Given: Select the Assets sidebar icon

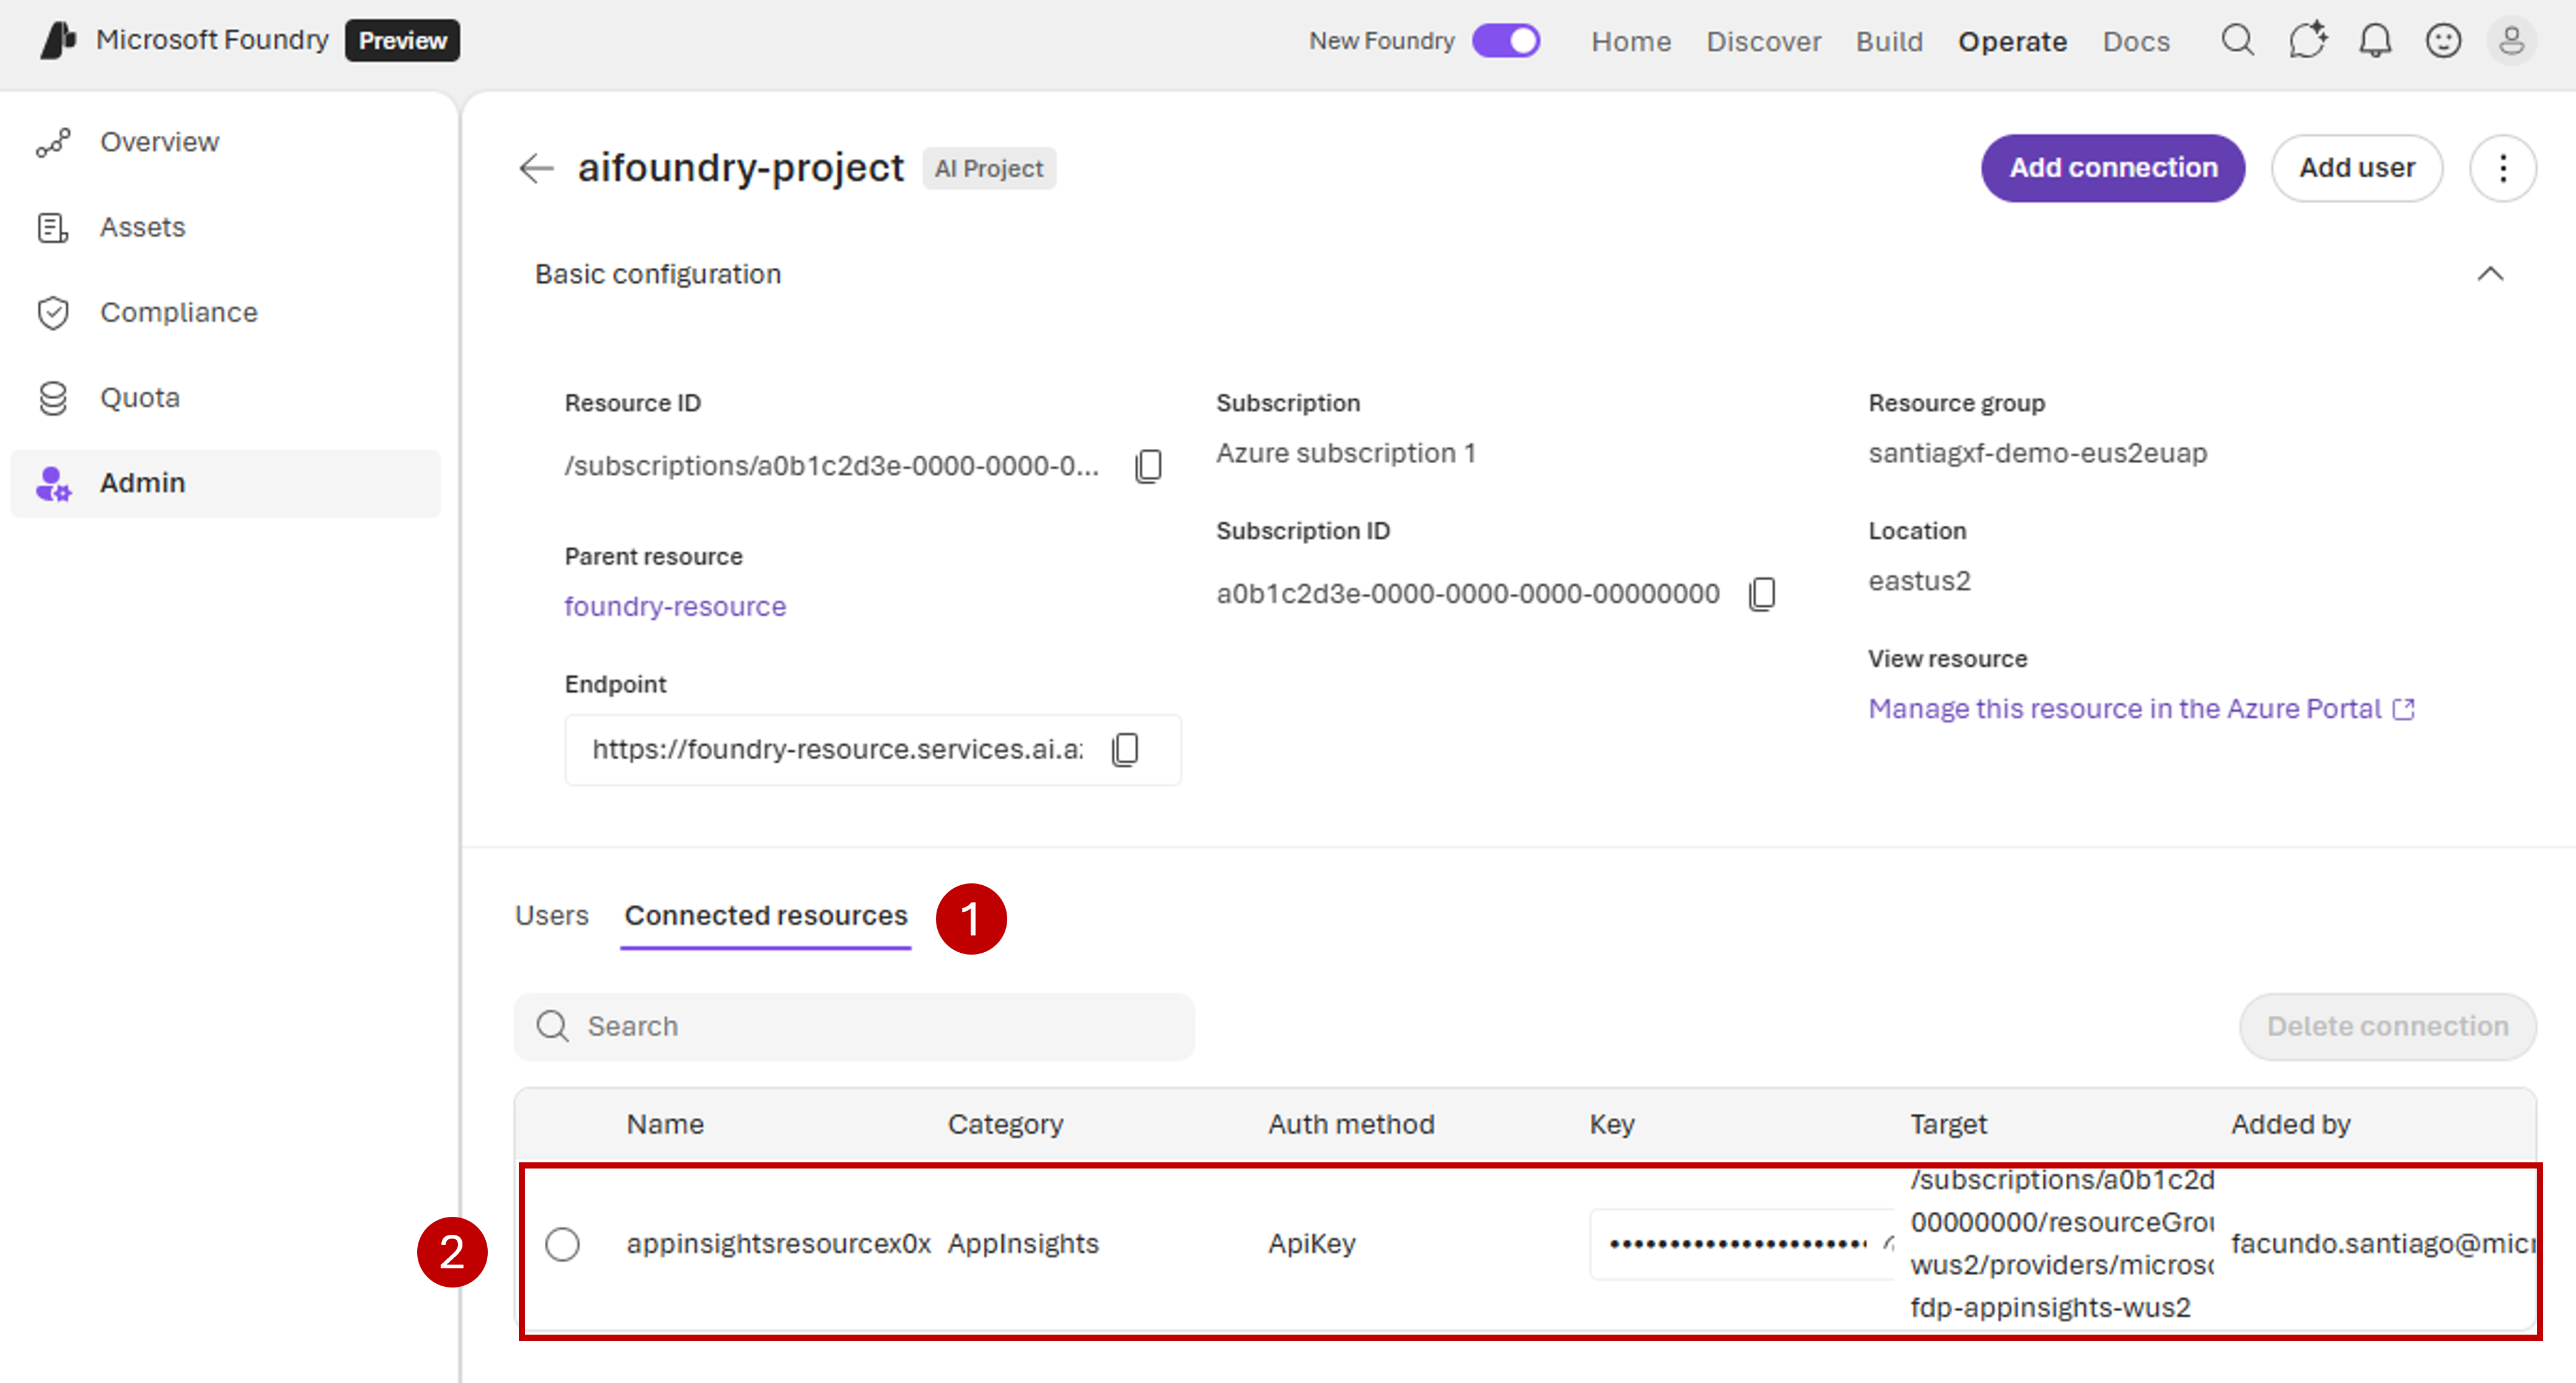Looking at the screenshot, I should point(54,227).
